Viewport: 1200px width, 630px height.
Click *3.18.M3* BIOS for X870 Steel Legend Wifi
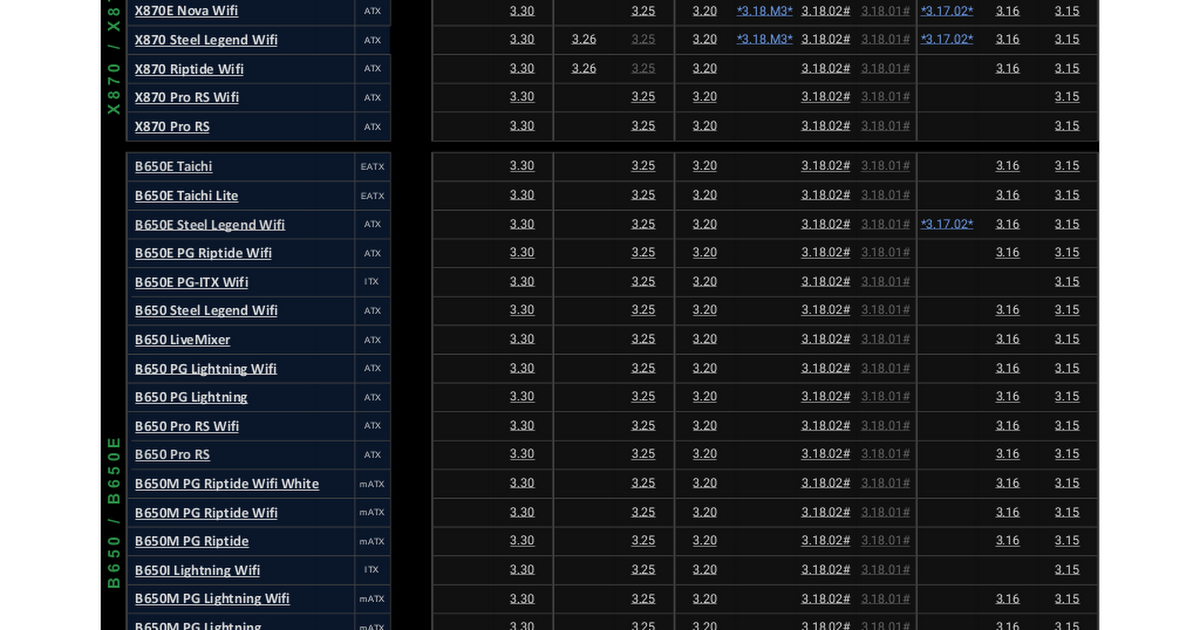[x=765, y=39]
